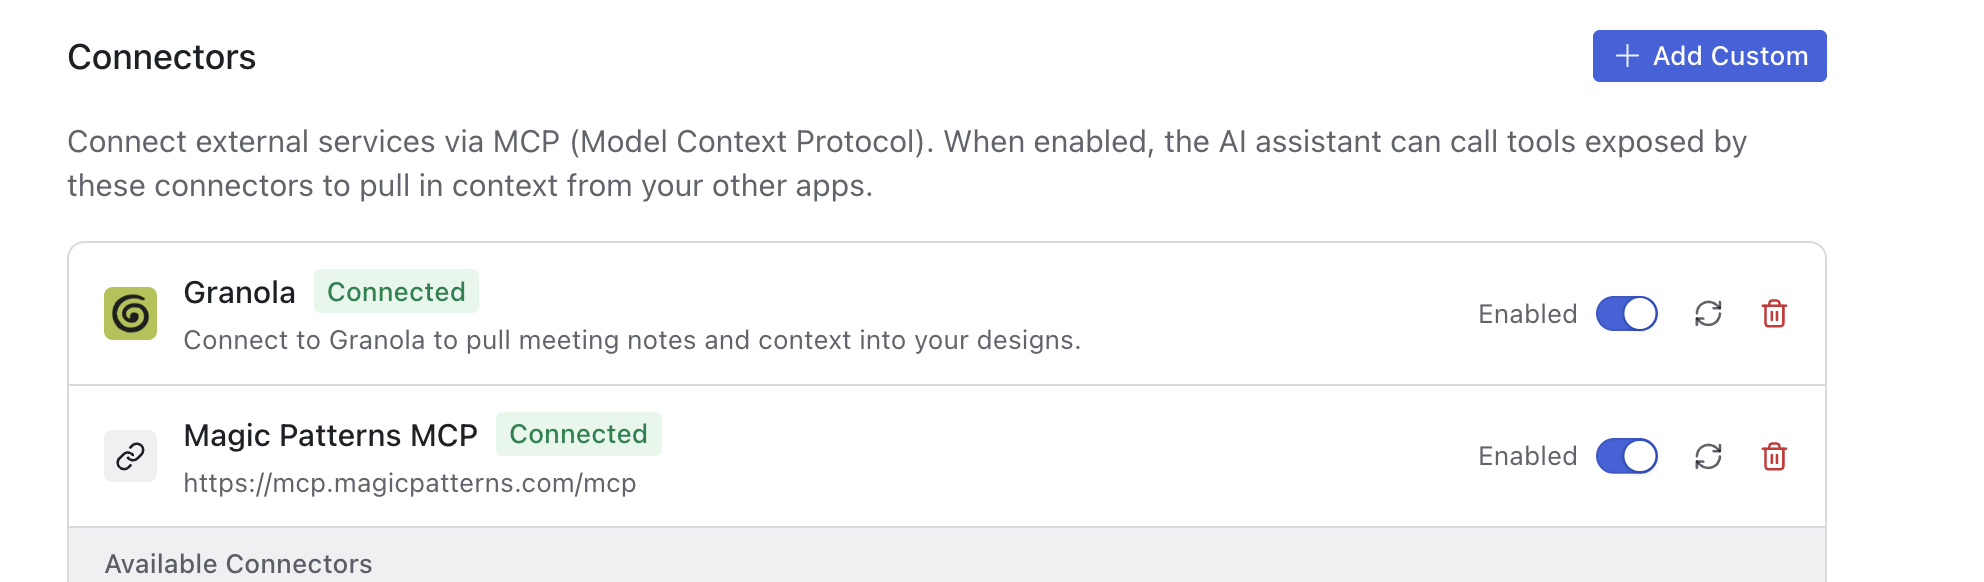Select the Magic Patterns MCP title
This screenshot has height=582, width=1984.
click(331, 436)
